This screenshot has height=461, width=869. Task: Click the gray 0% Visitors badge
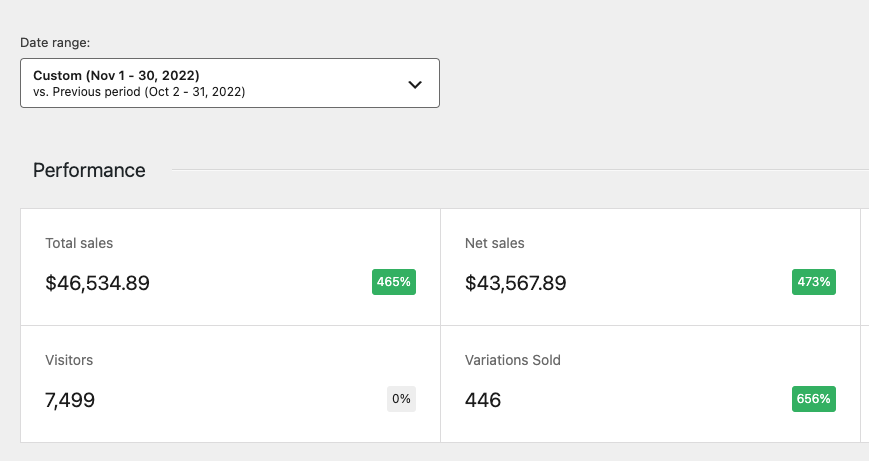point(401,399)
